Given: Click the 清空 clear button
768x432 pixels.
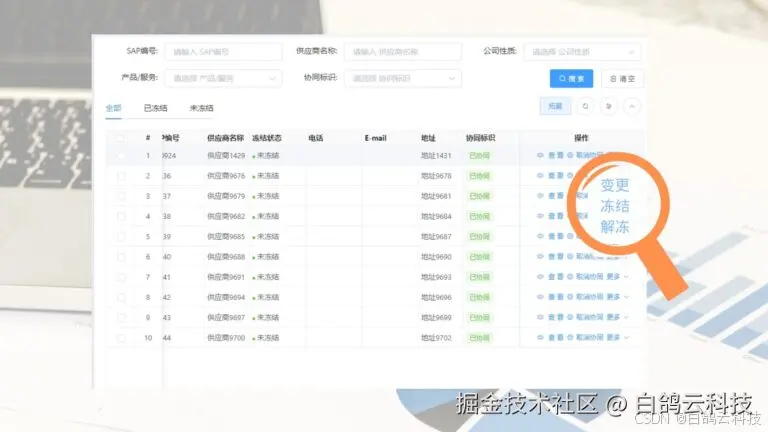Looking at the screenshot, I should point(622,79).
